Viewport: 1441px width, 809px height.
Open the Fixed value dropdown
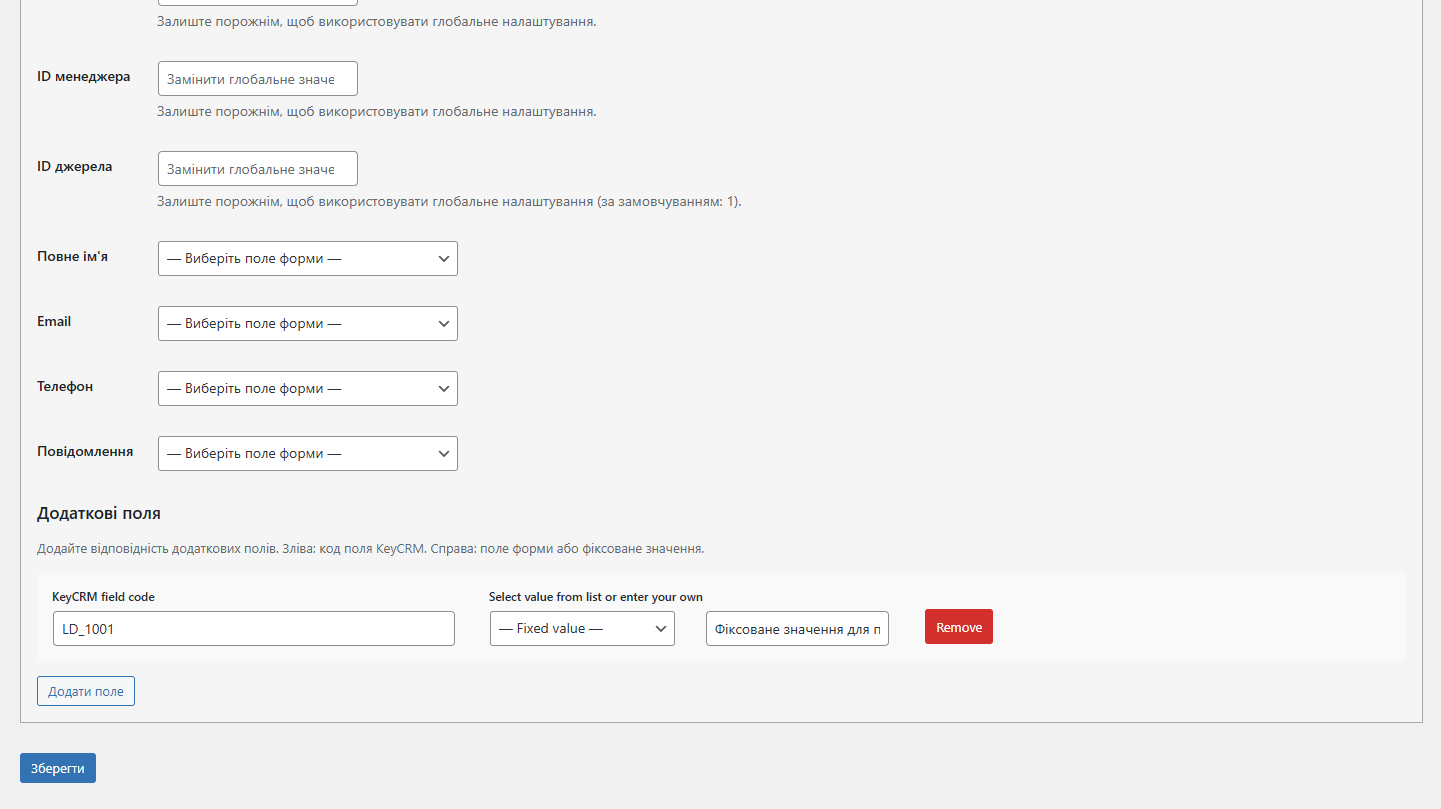pos(582,629)
